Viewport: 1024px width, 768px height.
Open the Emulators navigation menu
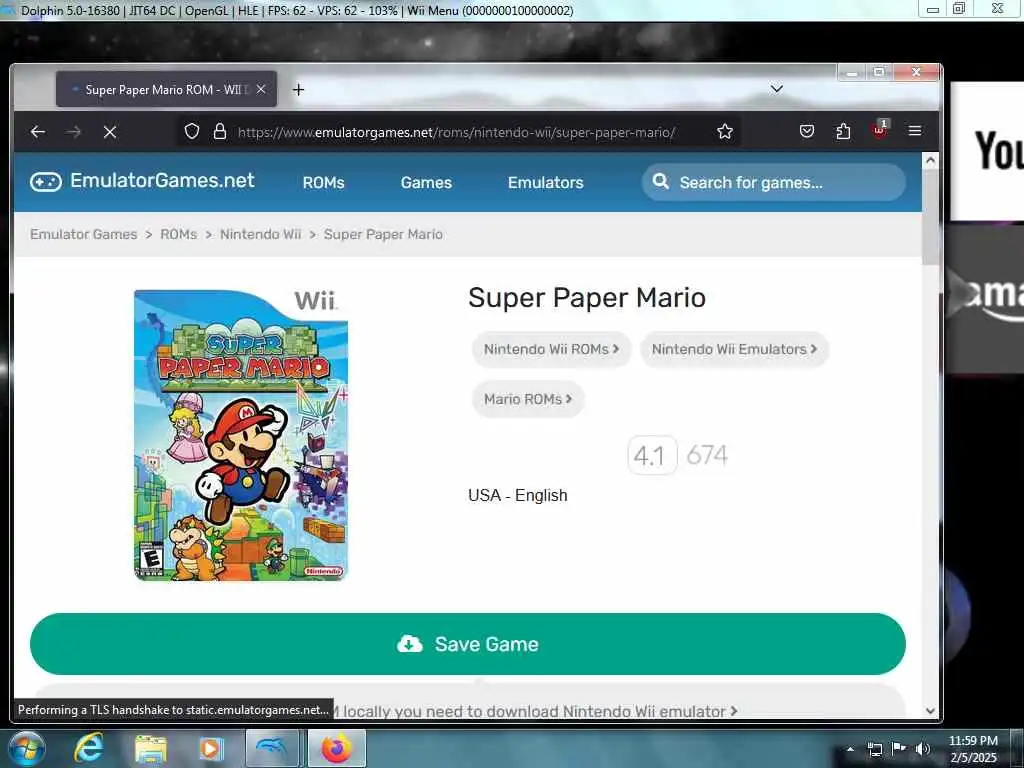point(545,183)
